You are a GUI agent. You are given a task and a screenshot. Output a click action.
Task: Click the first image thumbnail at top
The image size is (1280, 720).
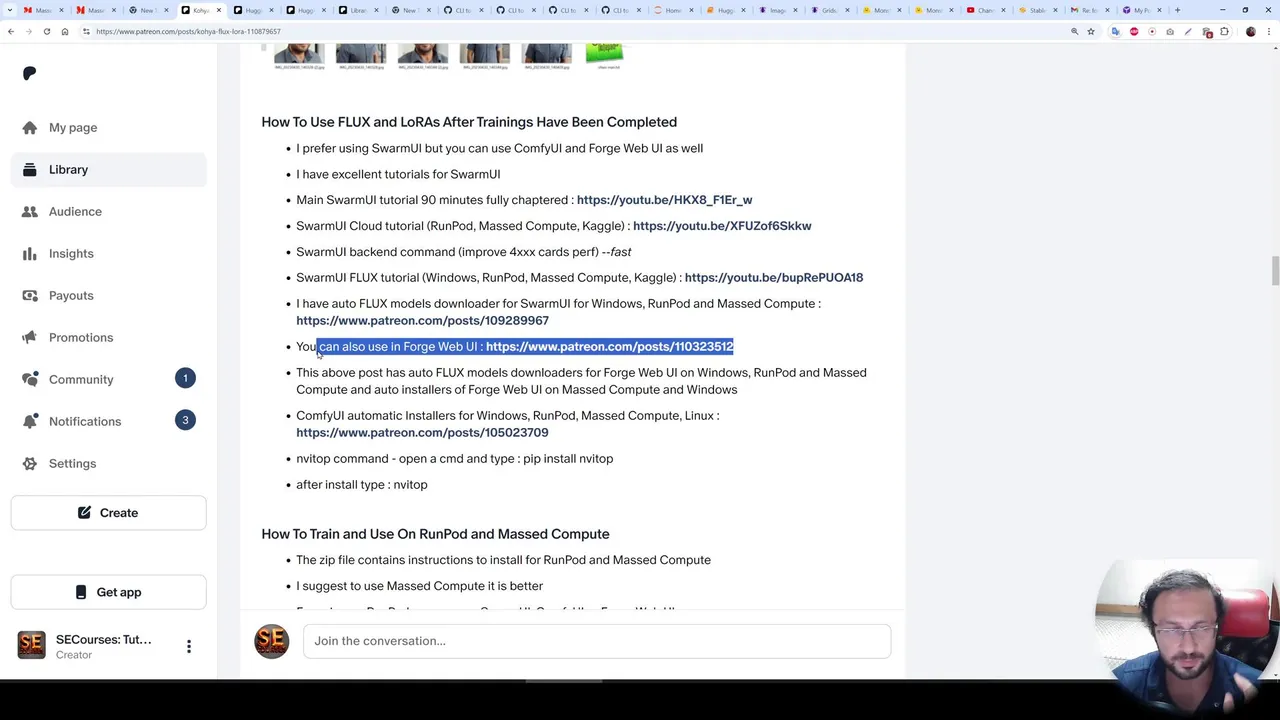(x=299, y=54)
